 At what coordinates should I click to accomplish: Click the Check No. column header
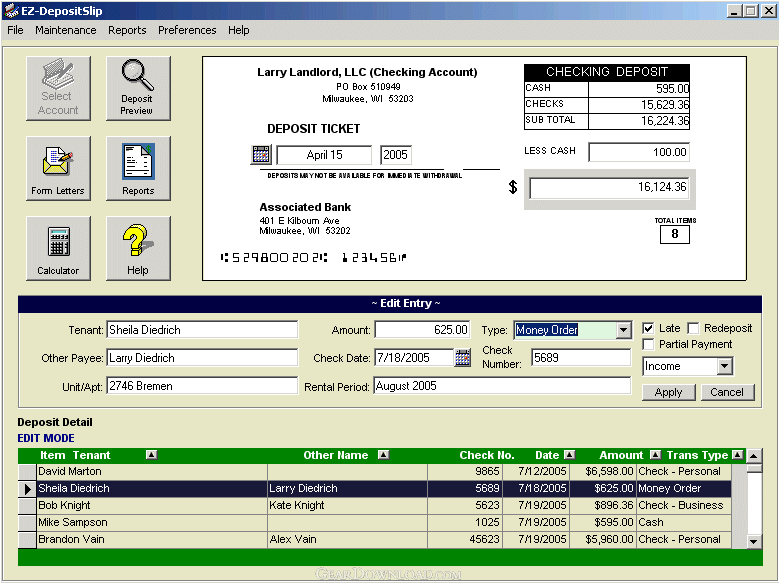point(486,455)
